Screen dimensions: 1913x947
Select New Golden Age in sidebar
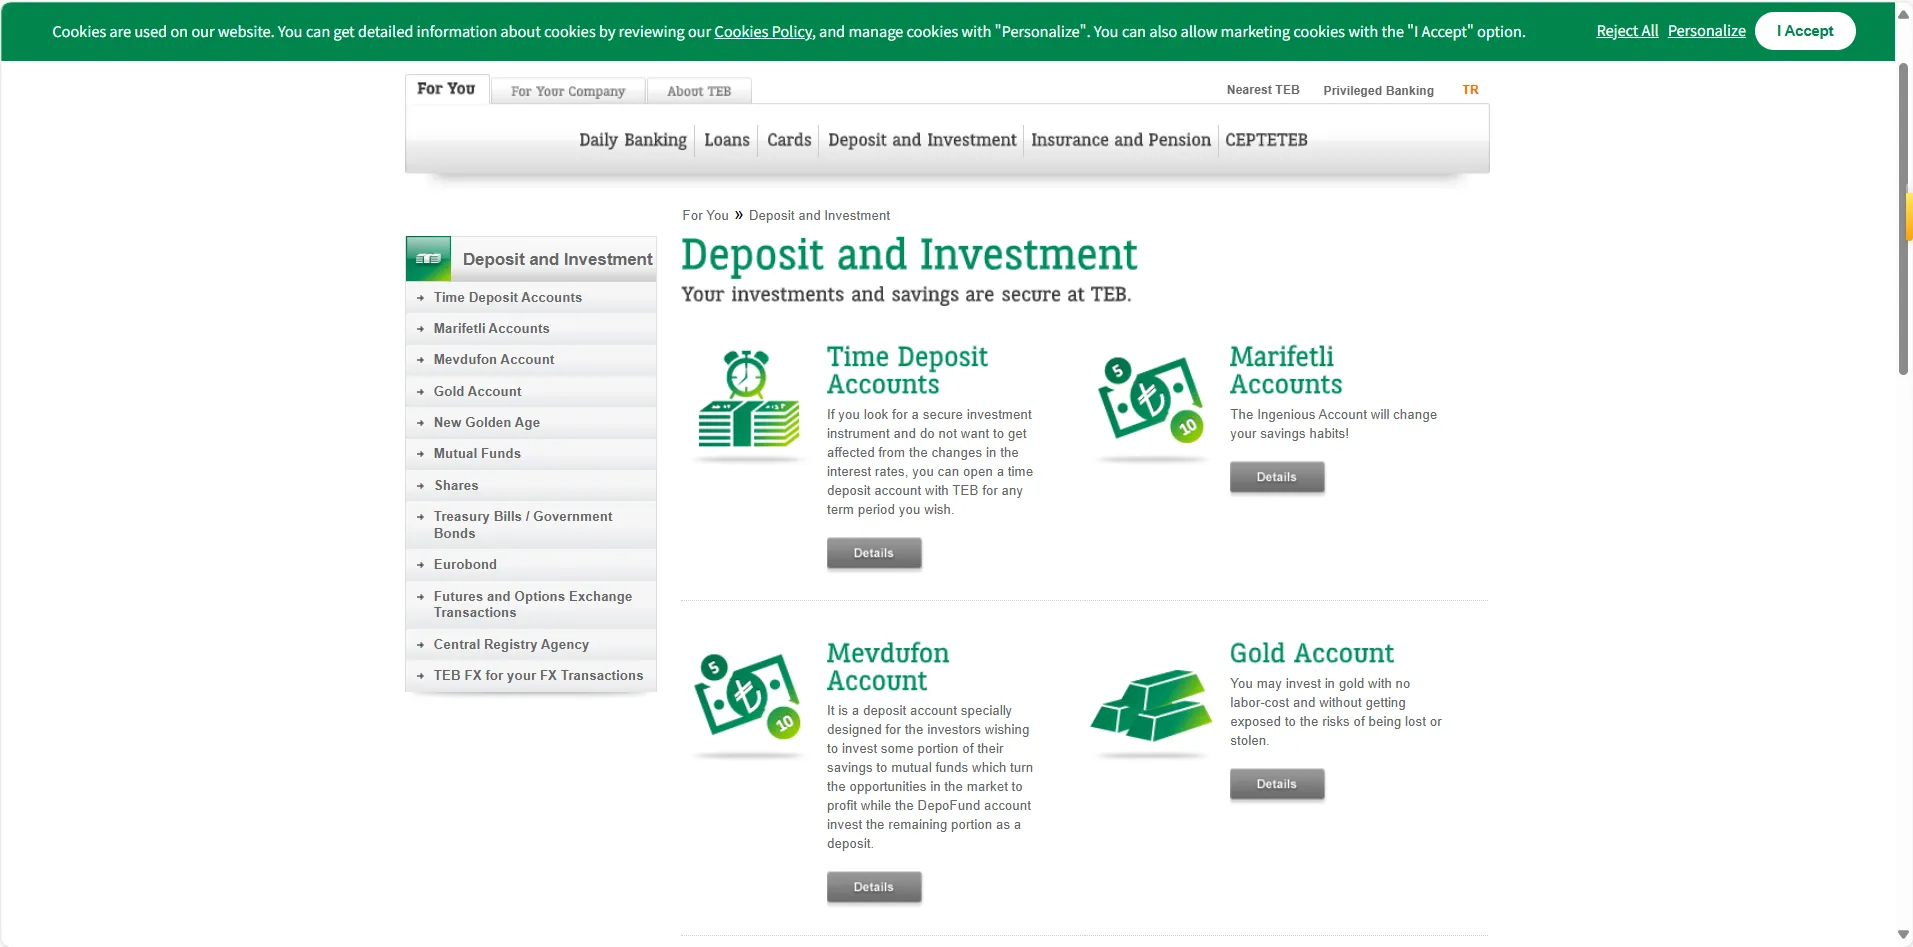(531, 422)
